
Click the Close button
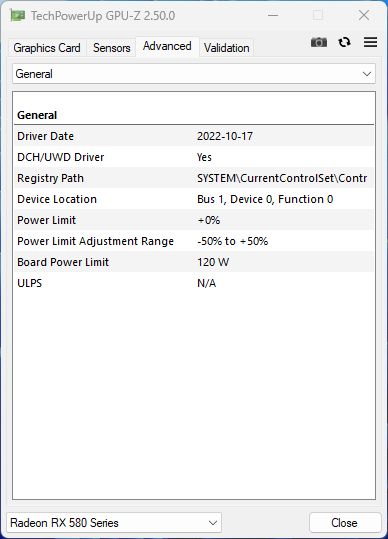tap(344, 522)
